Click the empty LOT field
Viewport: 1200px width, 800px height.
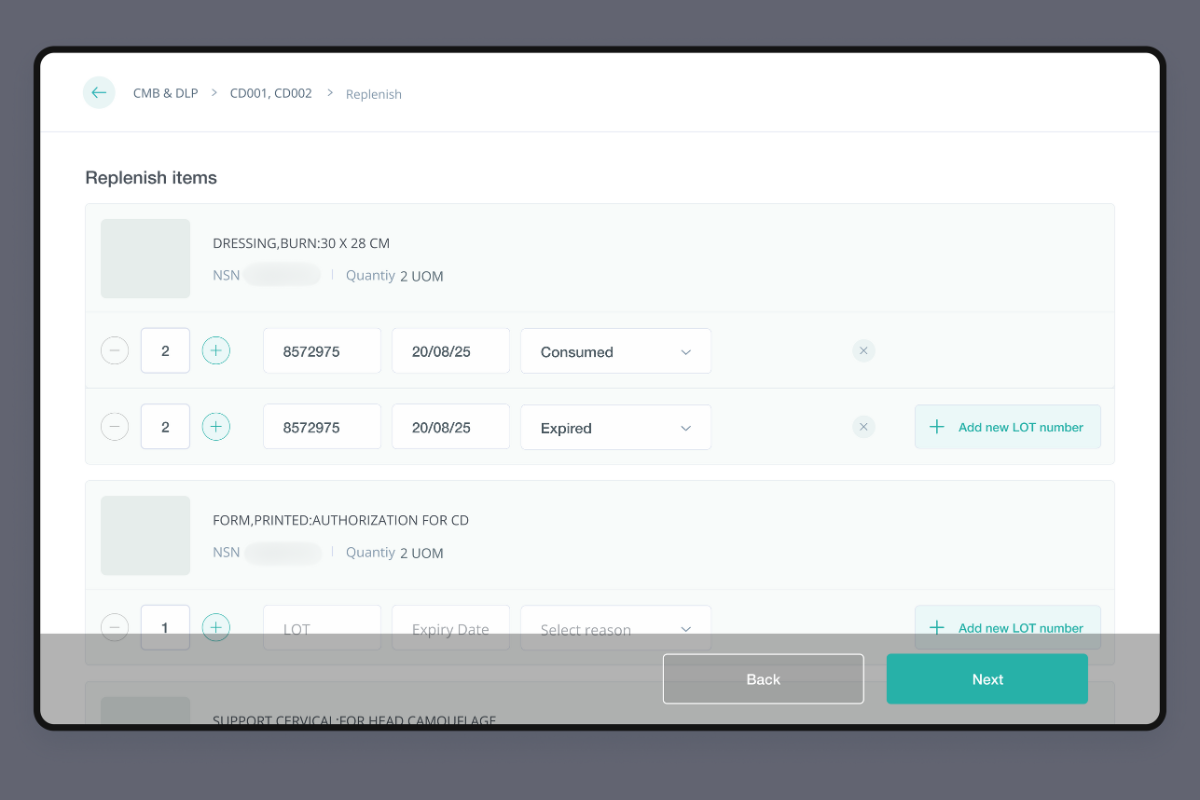(x=322, y=628)
